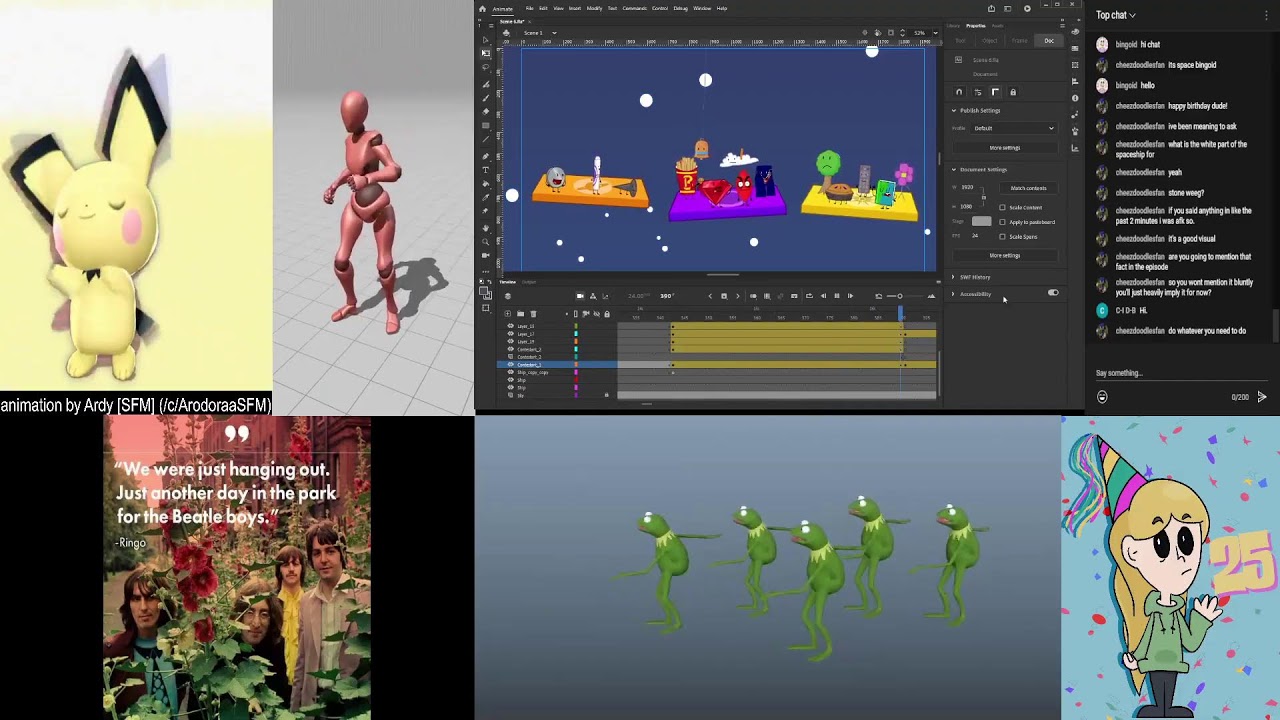
Task: Select the Free Transform tool
Action: pyautogui.click(x=486, y=53)
